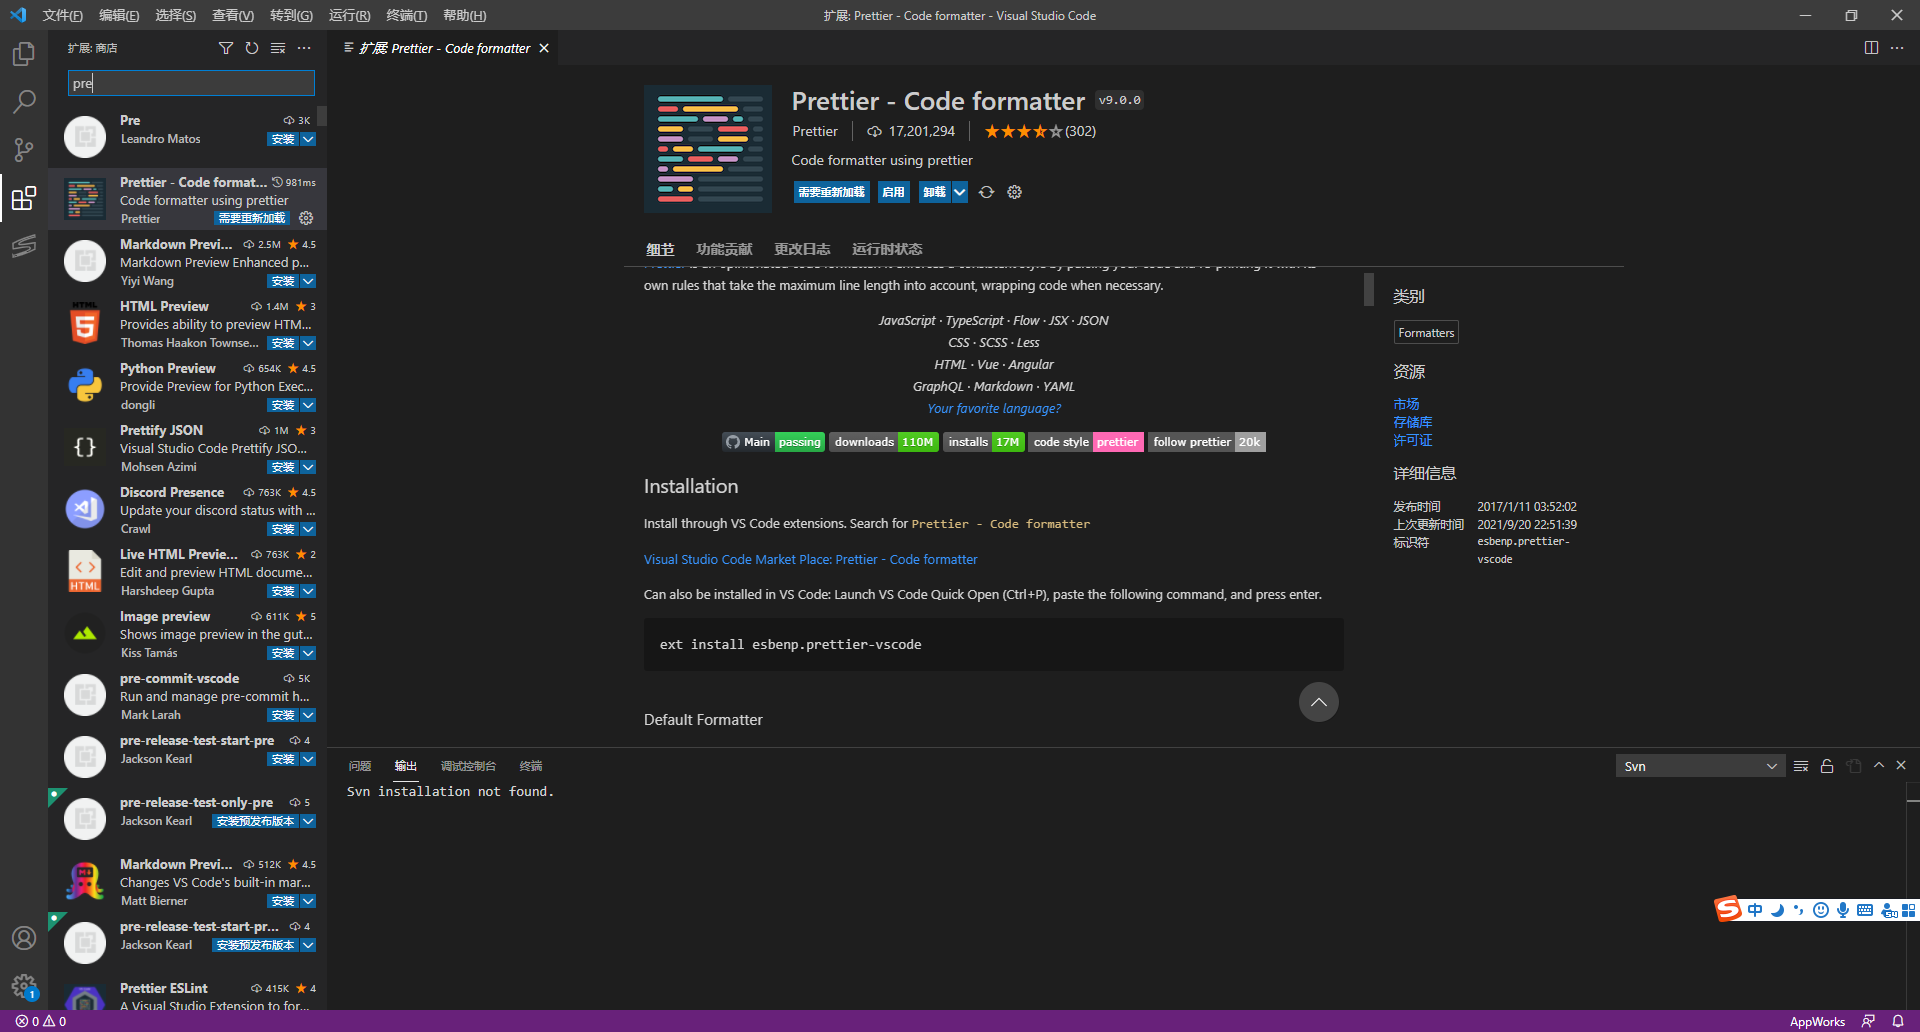Switch to the 调试控制台 panel tab

[468, 766]
